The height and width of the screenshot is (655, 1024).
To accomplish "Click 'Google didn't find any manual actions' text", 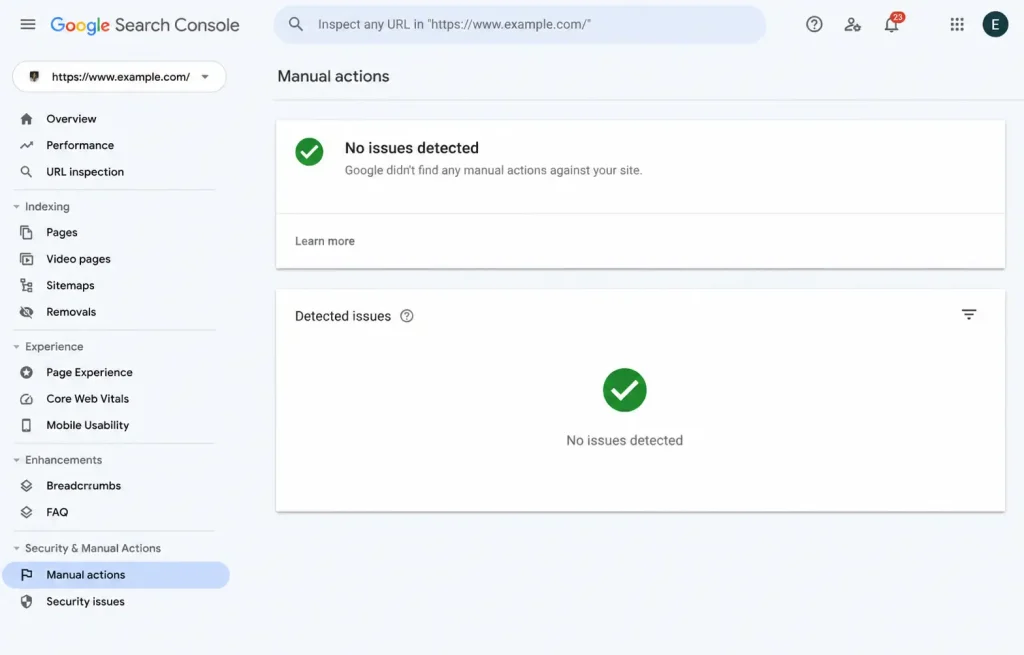I will coord(493,170).
